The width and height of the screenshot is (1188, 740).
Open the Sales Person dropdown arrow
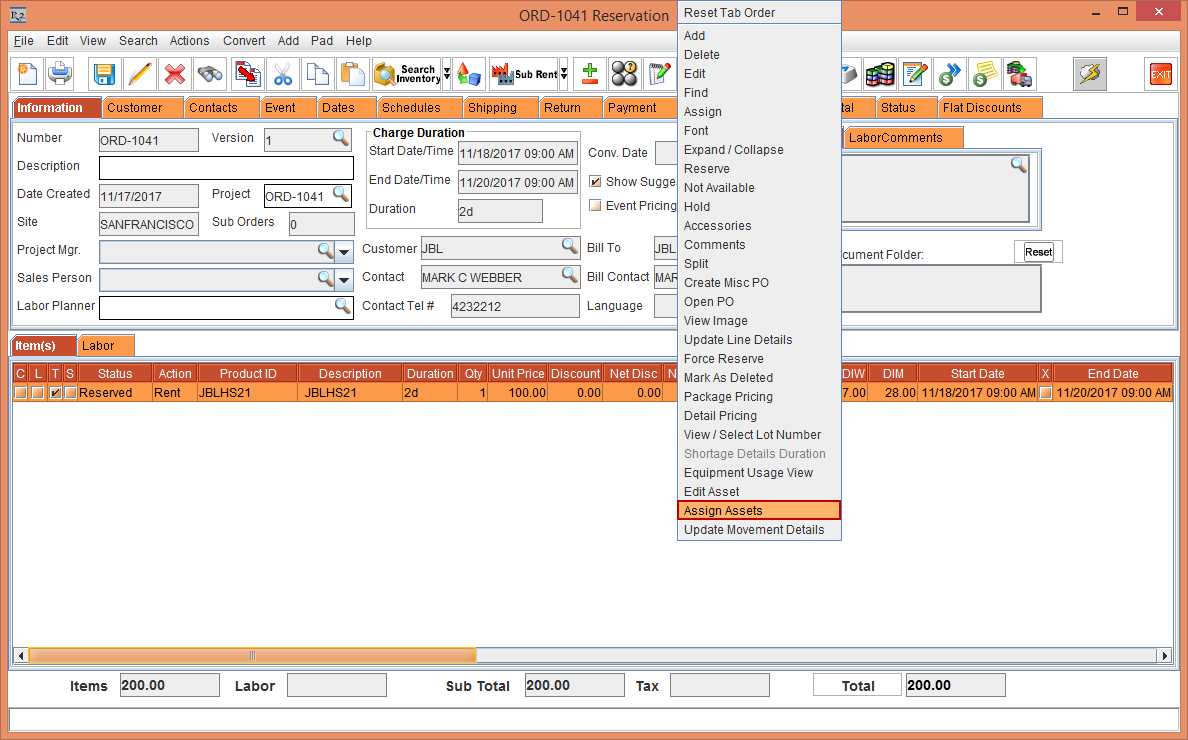point(344,279)
